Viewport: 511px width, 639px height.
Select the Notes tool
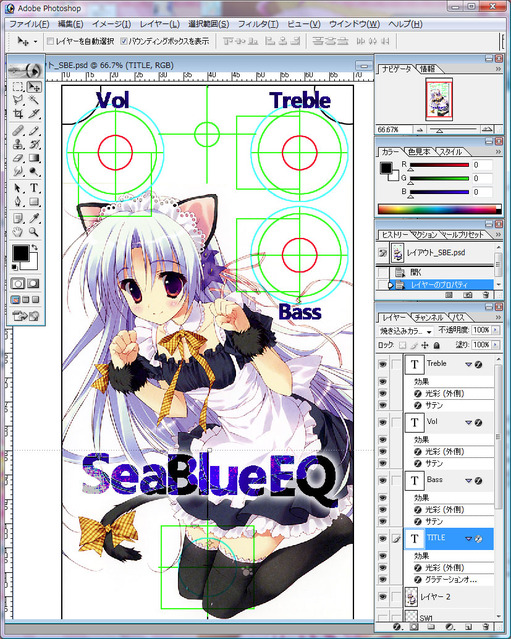(x=18, y=218)
